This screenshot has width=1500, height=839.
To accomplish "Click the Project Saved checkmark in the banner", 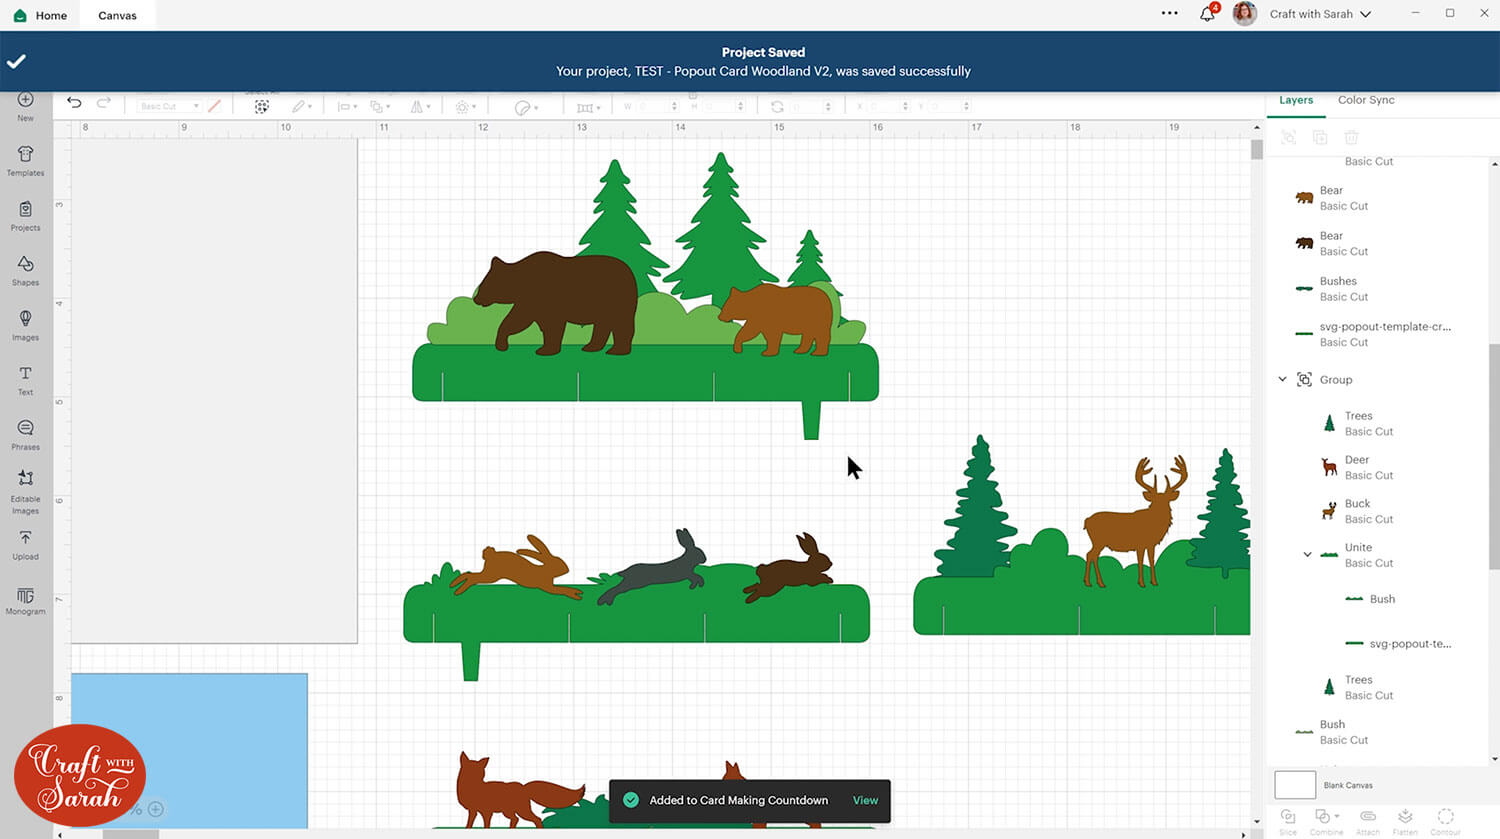I will coord(16,62).
